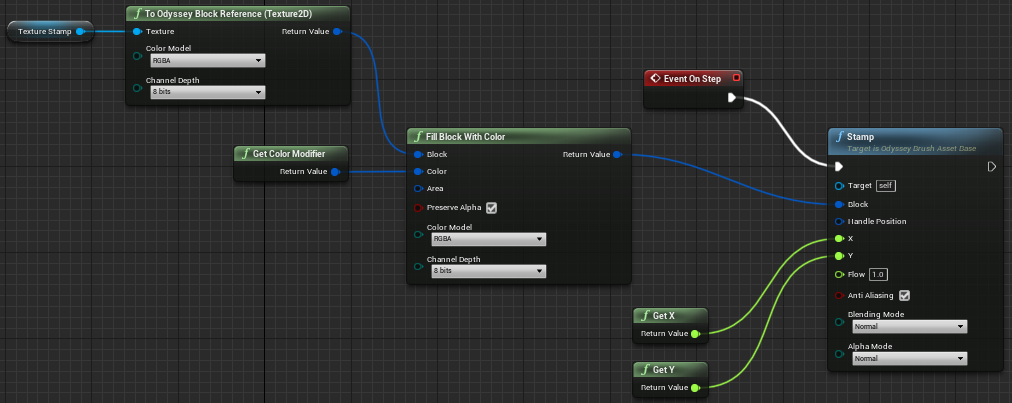This screenshot has height=403, width=1012.
Task: Click the Fill Block With Color Return Value pin
Action: [617, 155]
